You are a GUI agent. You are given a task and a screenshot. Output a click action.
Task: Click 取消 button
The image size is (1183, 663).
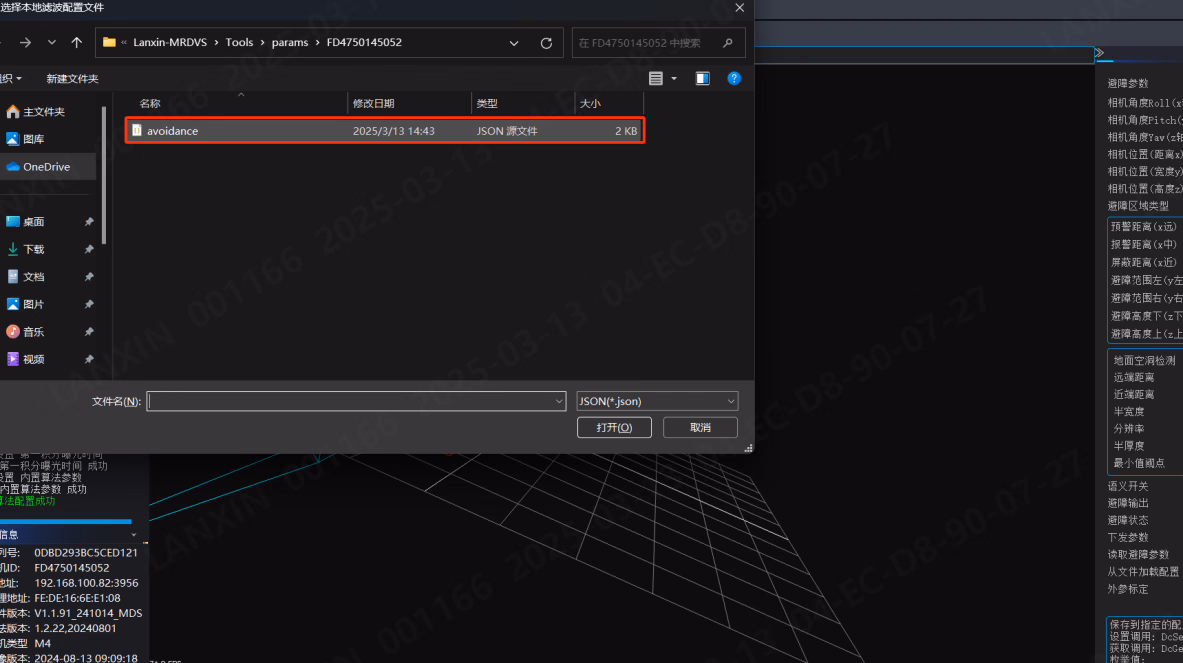point(700,428)
